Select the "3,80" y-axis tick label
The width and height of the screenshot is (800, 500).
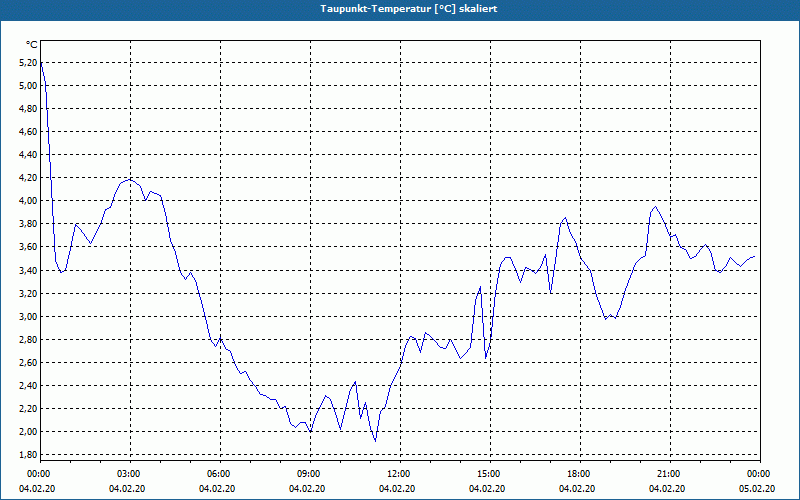pos(29,224)
